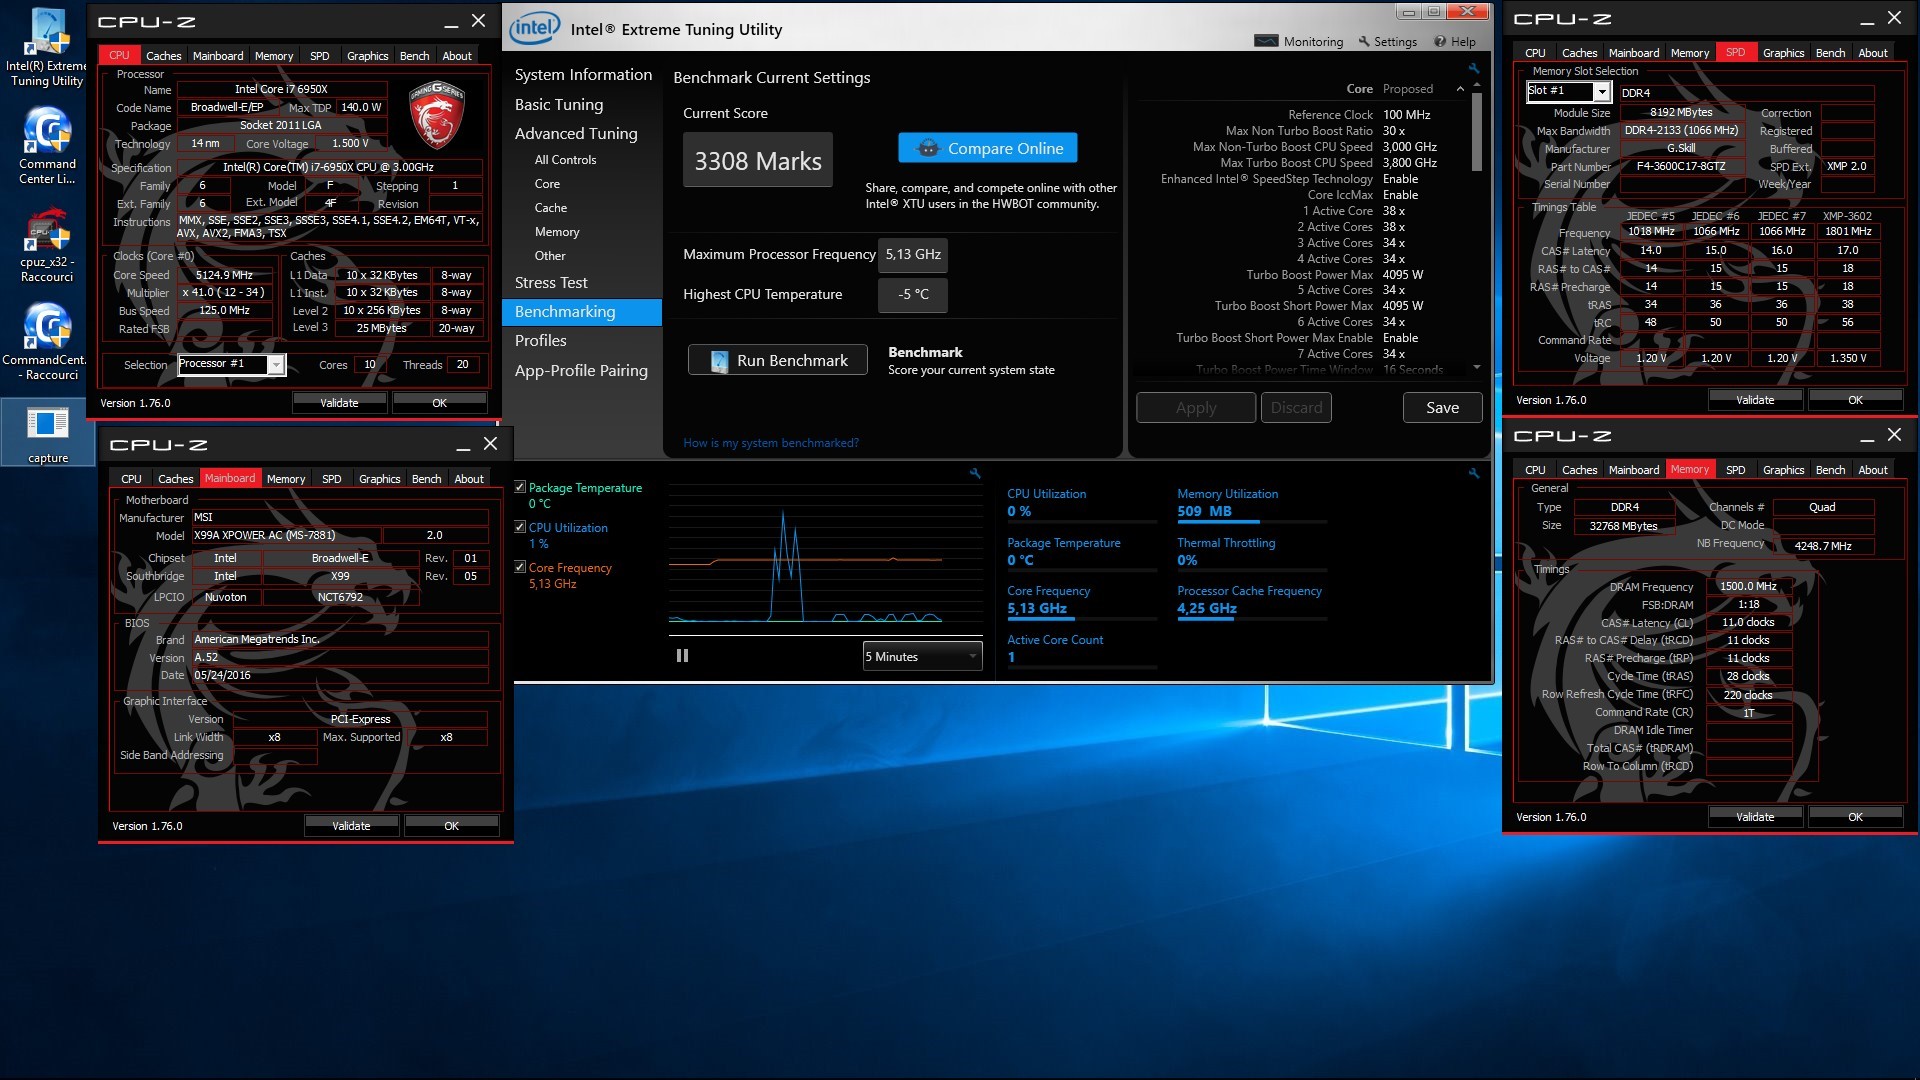The width and height of the screenshot is (1920, 1080).
Task: Click wrench icon above proposed settings list
Action: coord(1473,68)
